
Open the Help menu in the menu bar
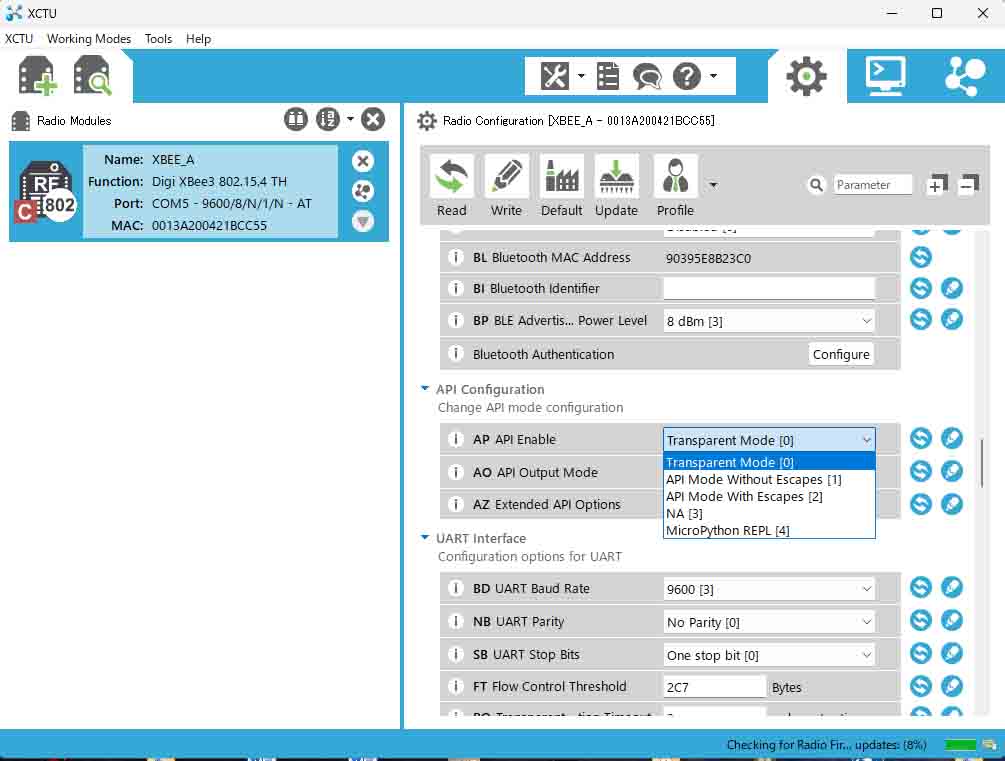click(x=198, y=38)
